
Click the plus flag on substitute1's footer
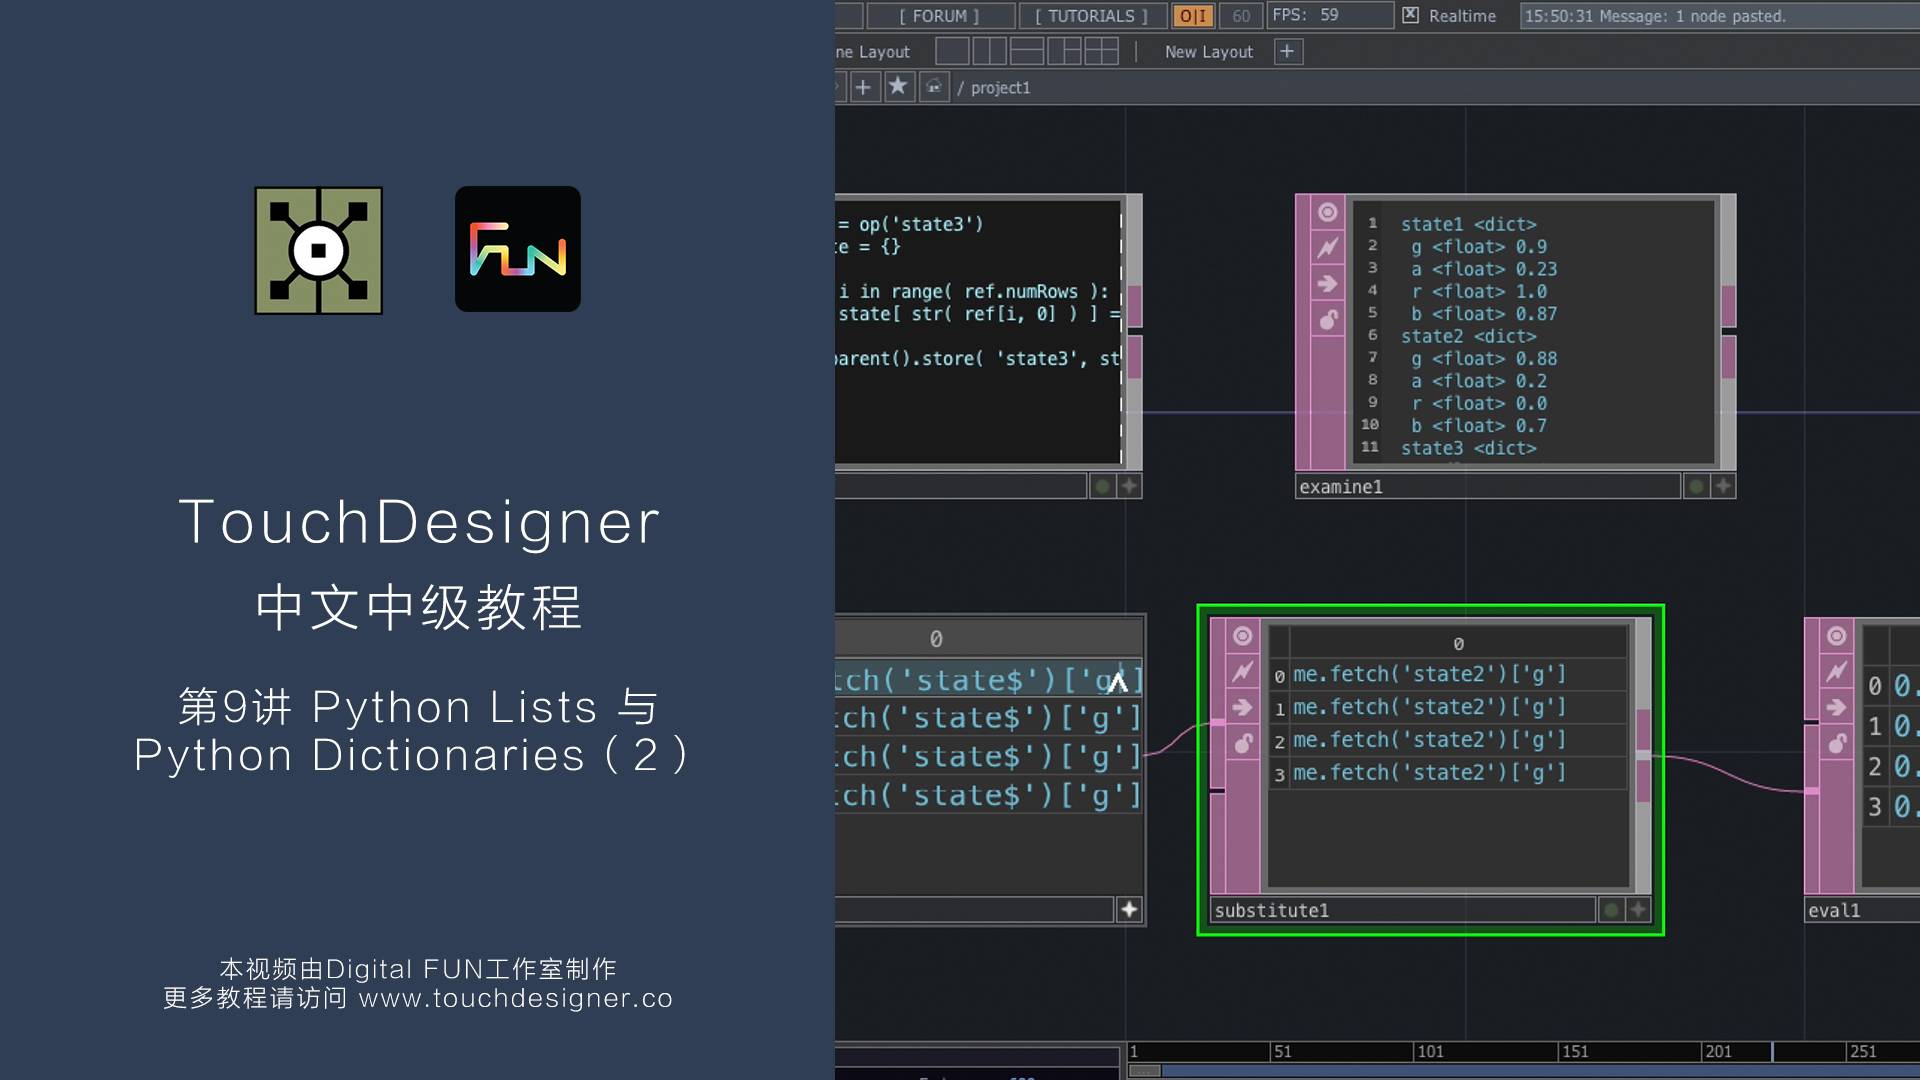[x=1638, y=911]
